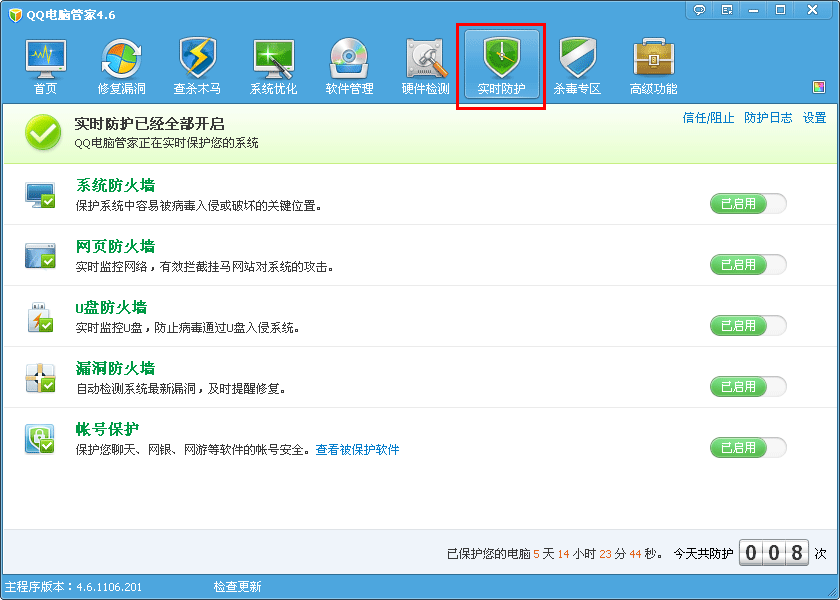Toggle the 帐号保护 已启用 switch

click(748, 448)
